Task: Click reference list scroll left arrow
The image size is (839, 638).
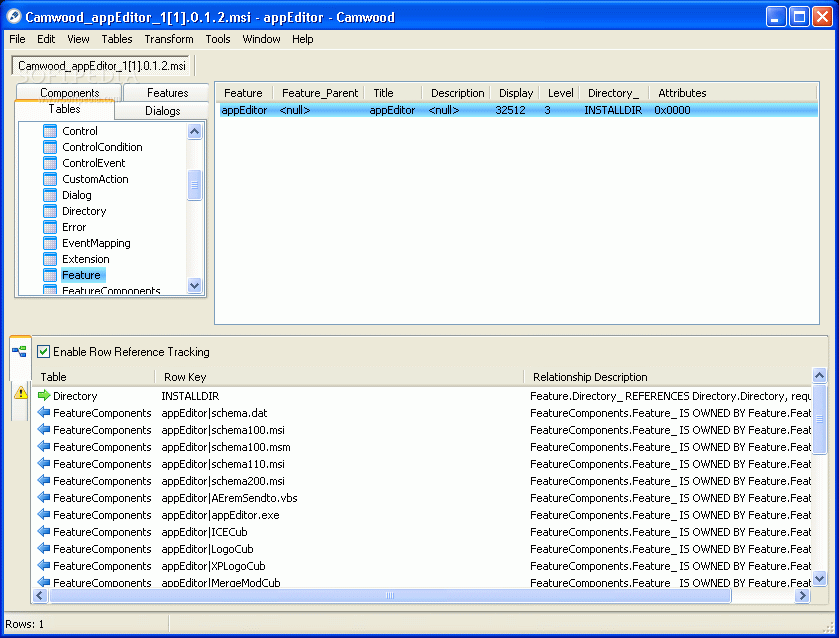Action: pyautogui.click(x=40, y=596)
